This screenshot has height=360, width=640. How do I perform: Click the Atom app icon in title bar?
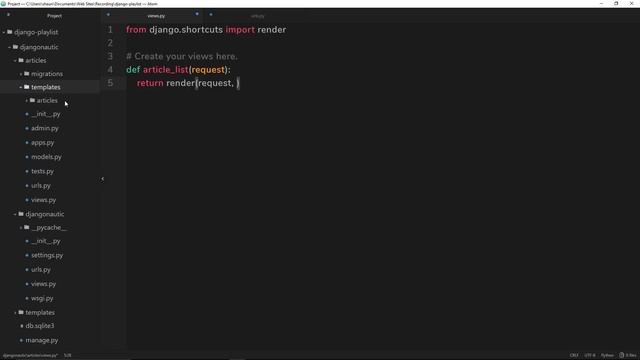coord(3,4)
